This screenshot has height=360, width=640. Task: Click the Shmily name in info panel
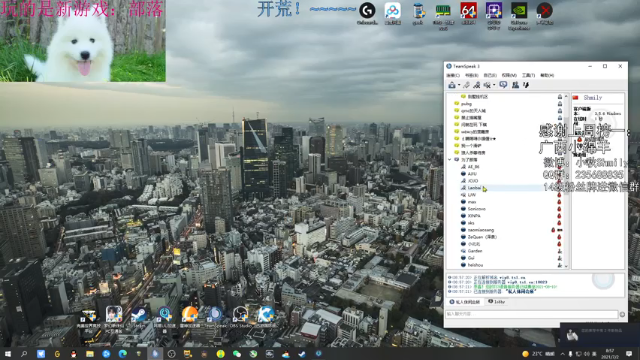[593, 98]
